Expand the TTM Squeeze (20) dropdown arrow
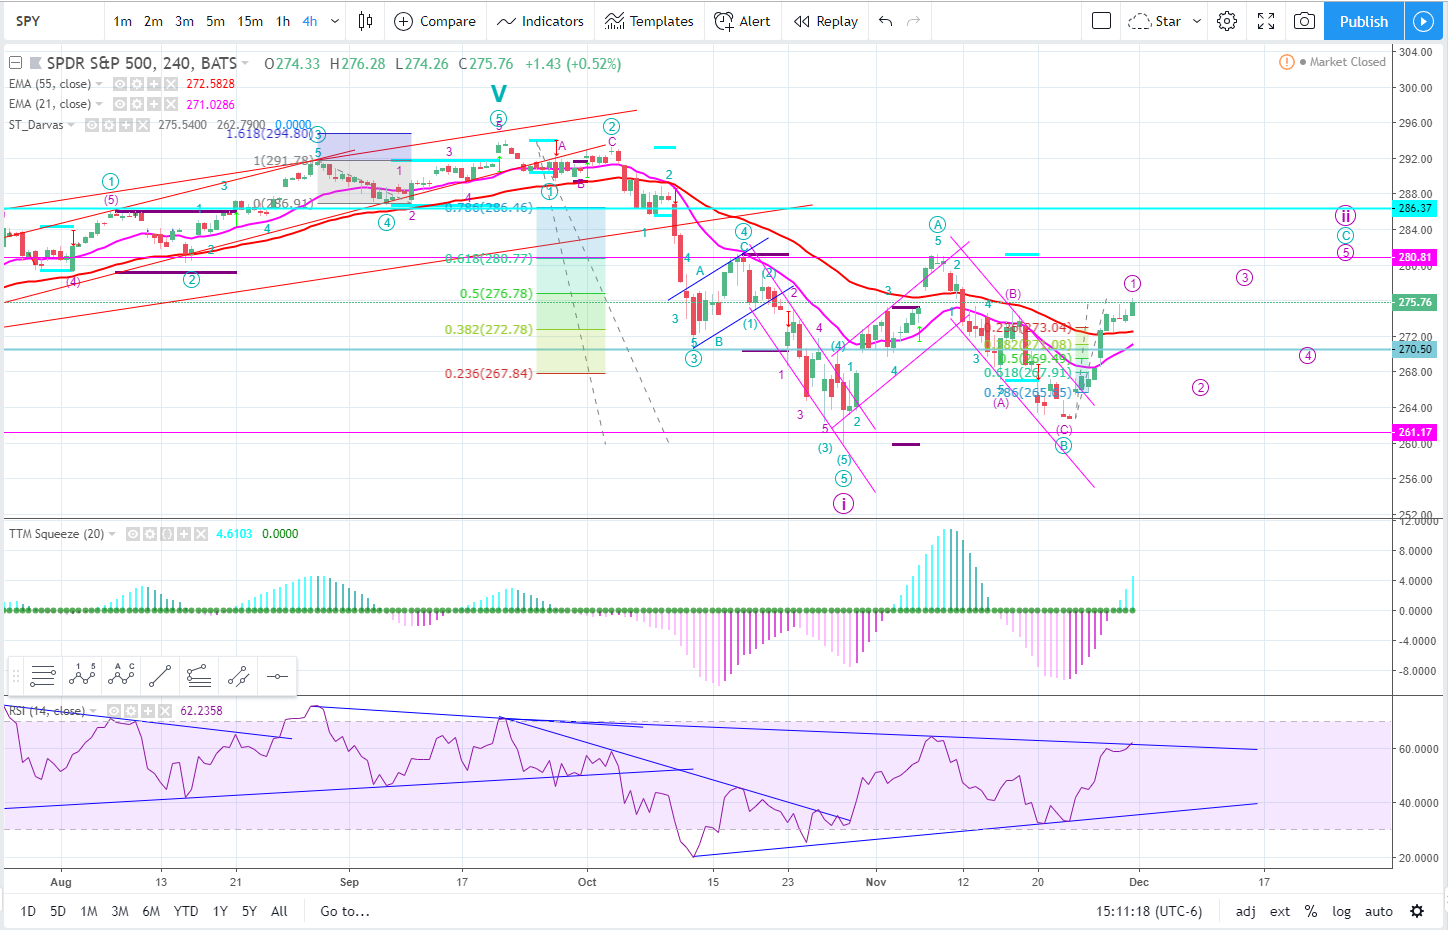This screenshot has width=1448, height=930. [112, 534]
